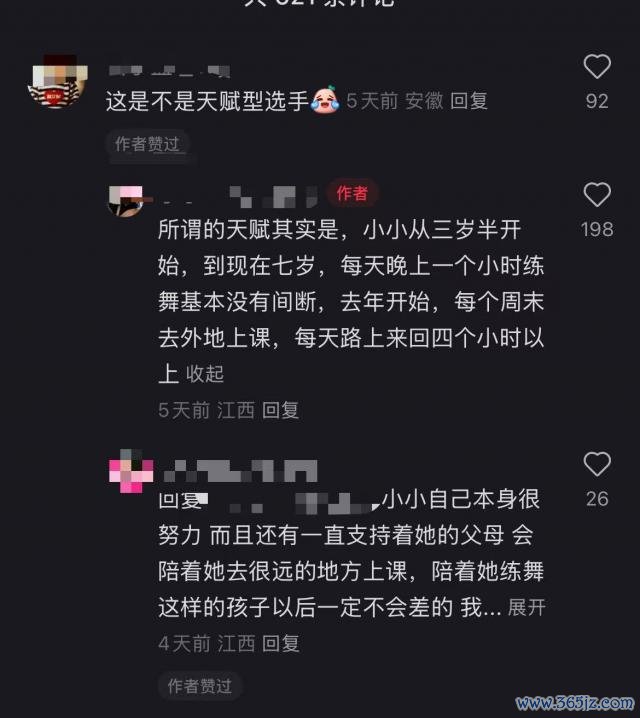Tap the mentioned user after 回复
640x718 pixels.
click(x=290, y=502)
